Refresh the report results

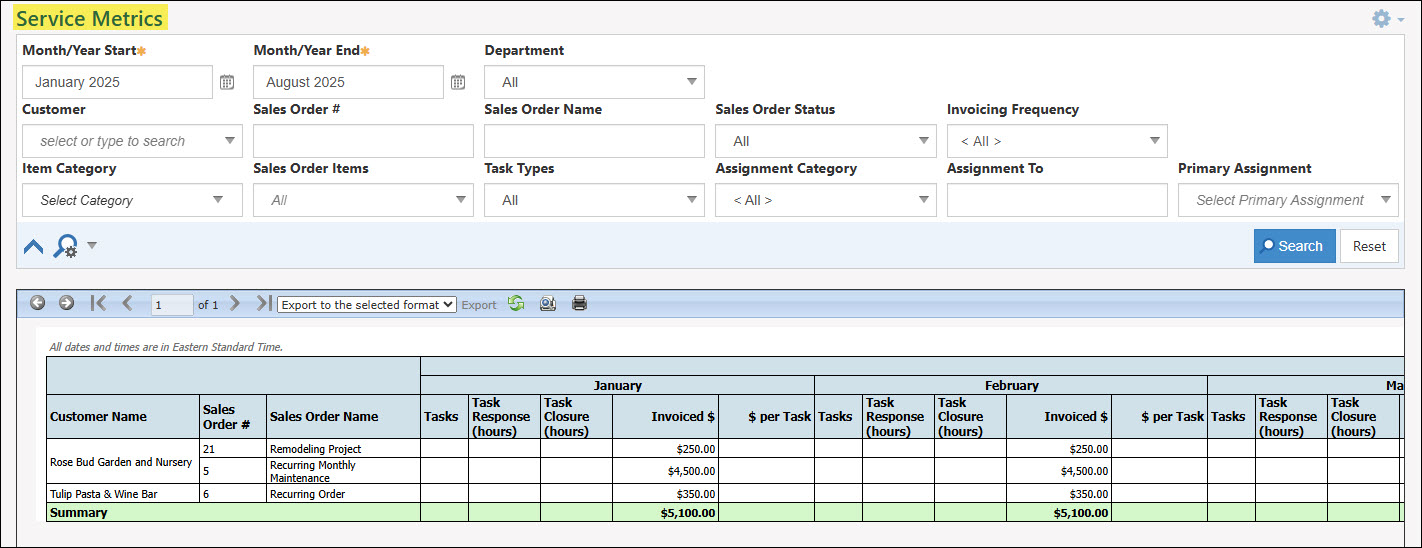click(x=516, y=303)
